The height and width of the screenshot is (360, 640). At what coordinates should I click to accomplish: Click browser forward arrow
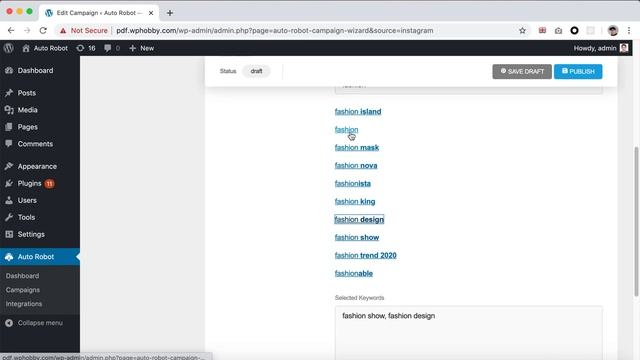27,31
